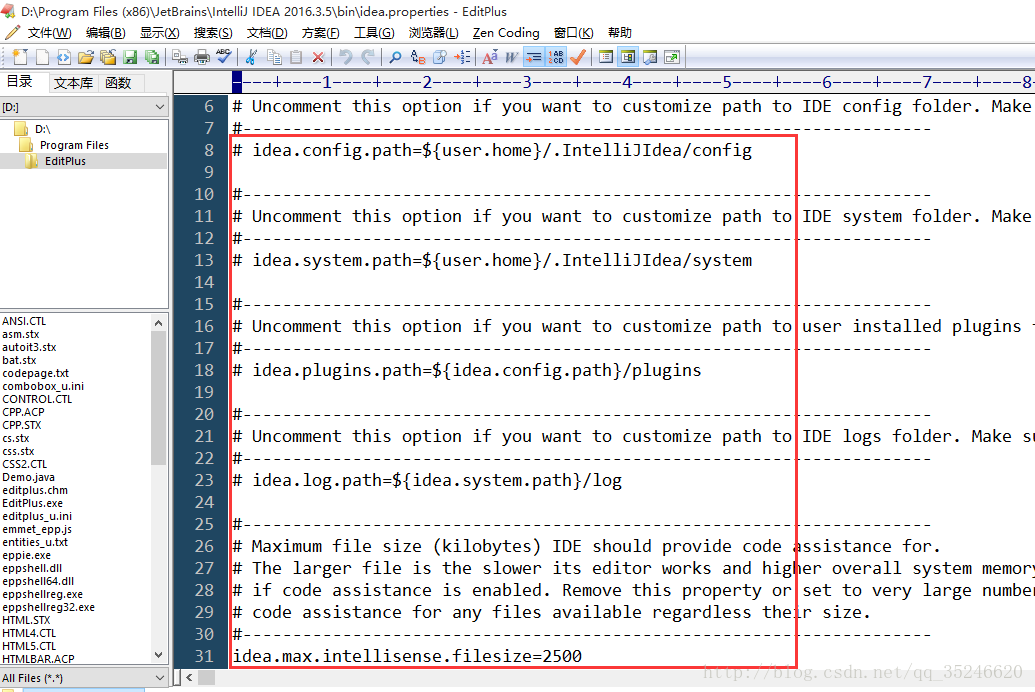
Task: Copy selection toolbar icon
Action: coord(274,57)
